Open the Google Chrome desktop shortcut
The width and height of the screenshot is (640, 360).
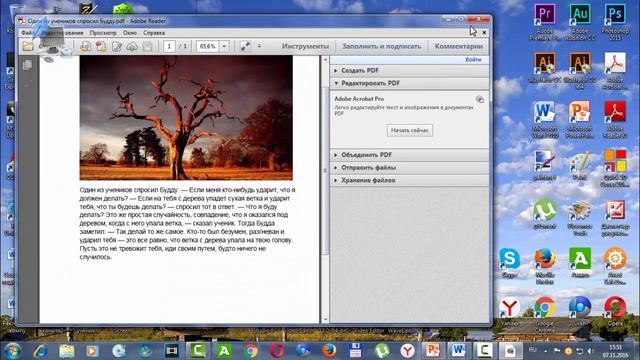click(544, 313)
